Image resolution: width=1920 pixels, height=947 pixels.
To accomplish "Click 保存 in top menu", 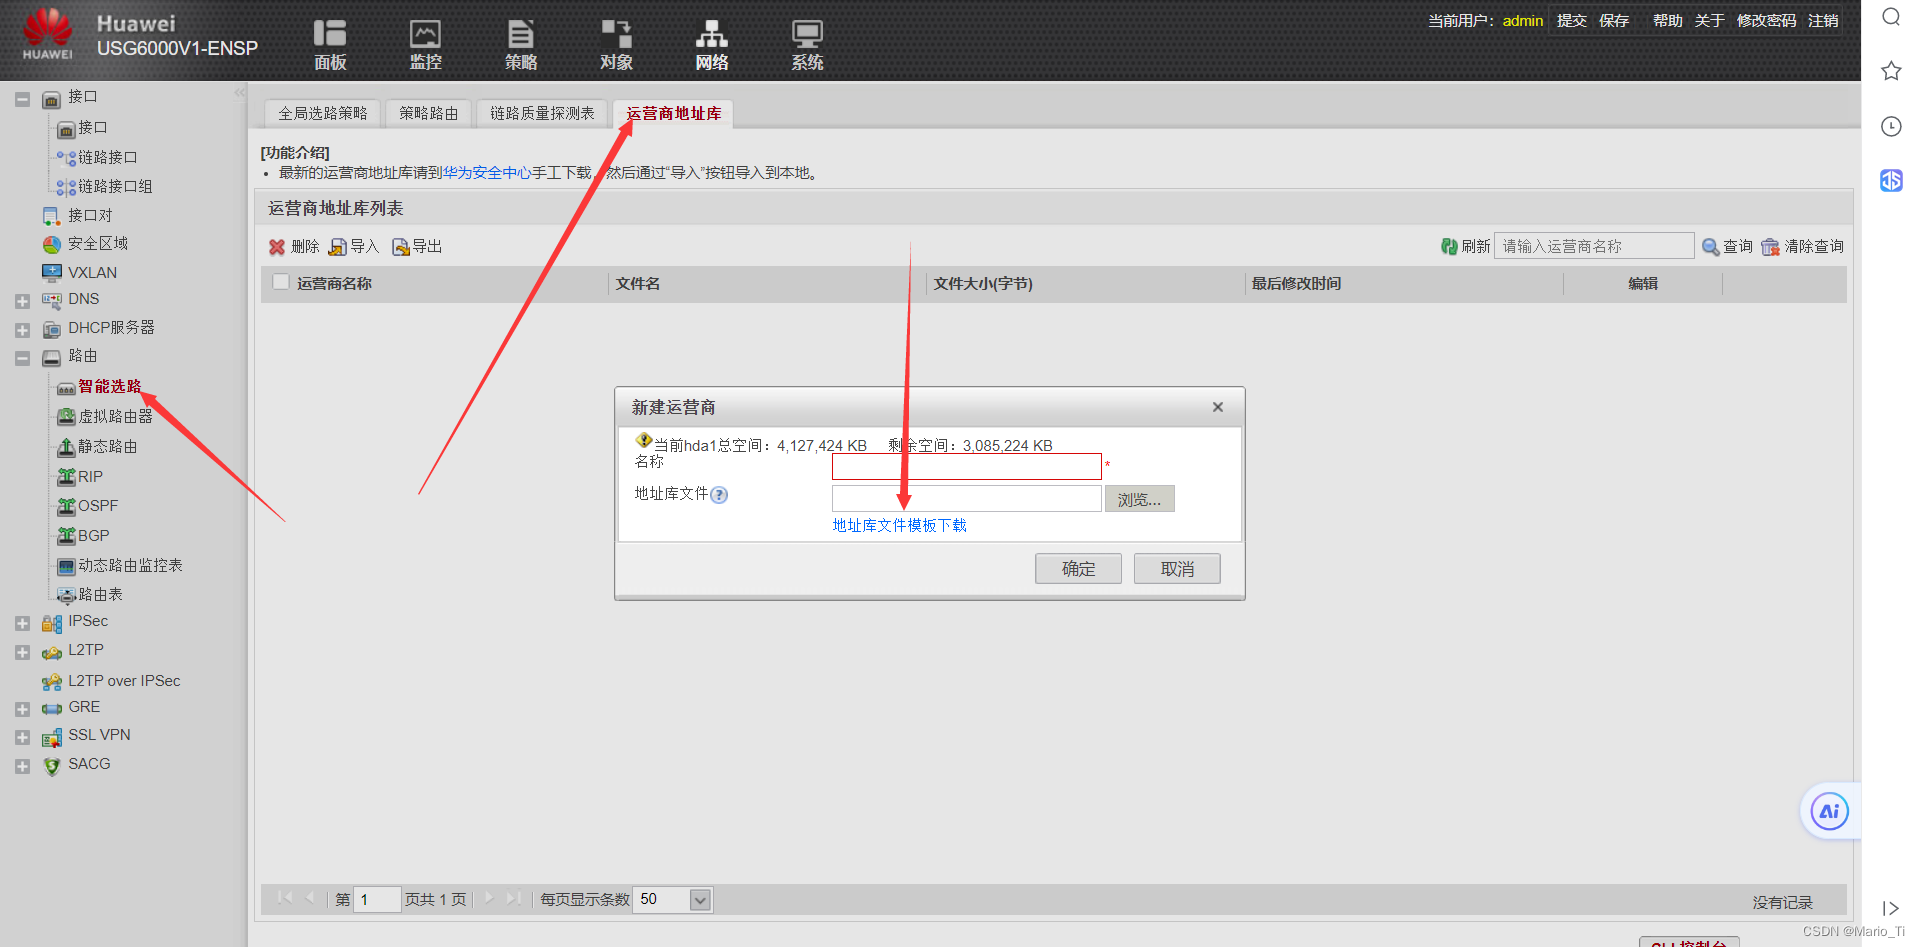I will (x=1614, y=20).
